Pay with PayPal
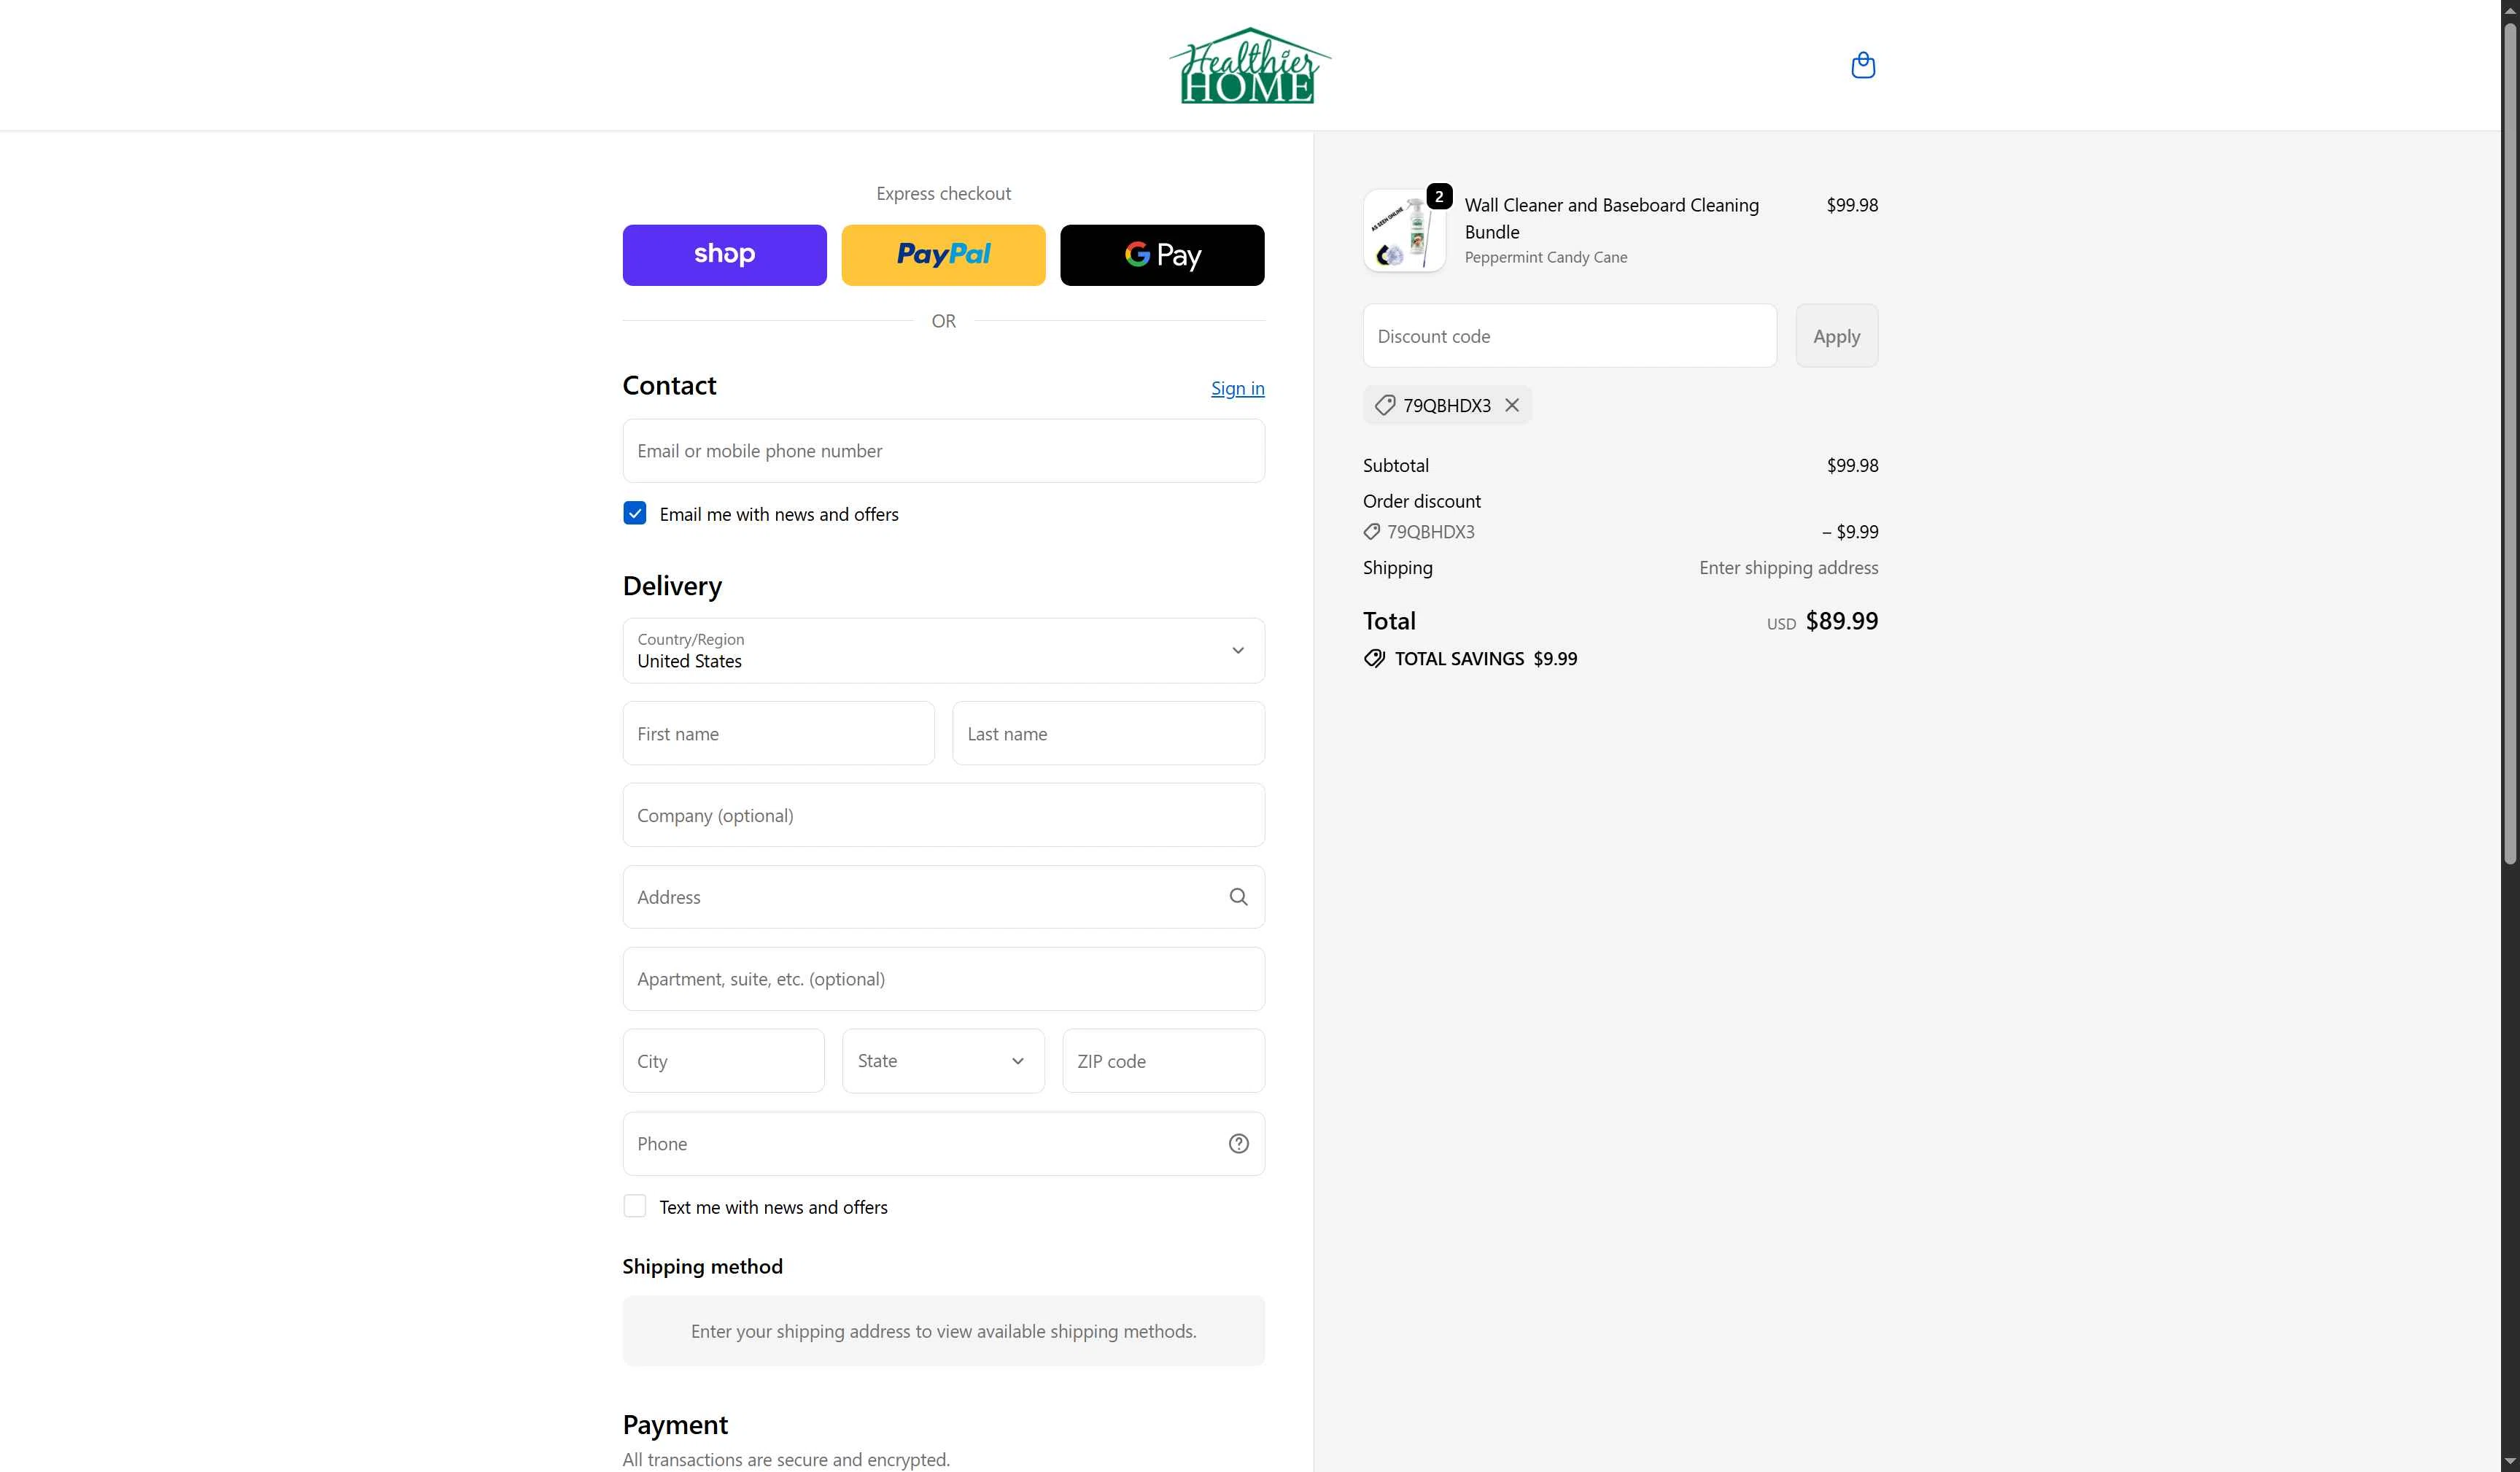2520x1472 pixels. [x=942, y=254]
